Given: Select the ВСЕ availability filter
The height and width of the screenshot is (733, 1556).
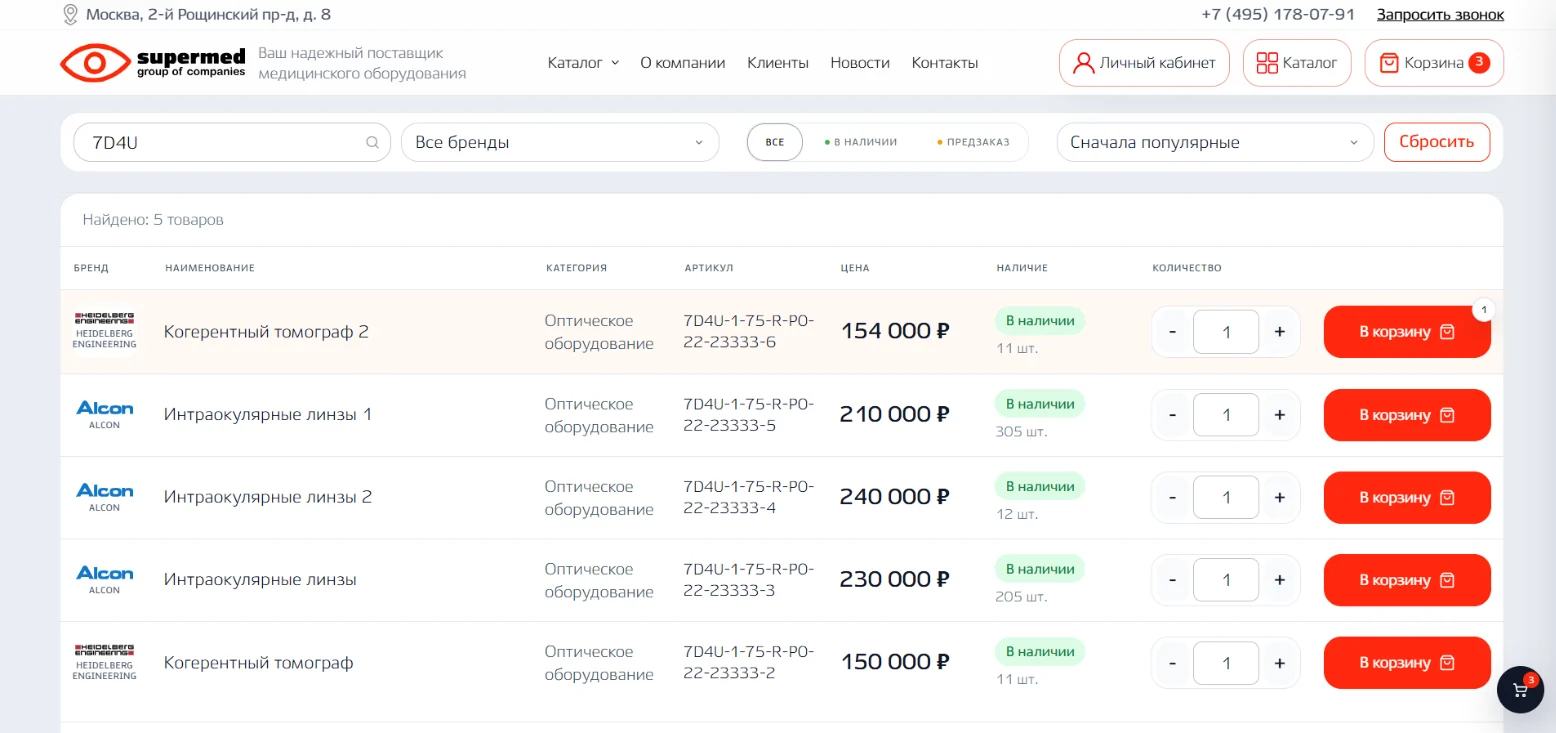Looking at the screenshot, I should click(x=775, y=142).
